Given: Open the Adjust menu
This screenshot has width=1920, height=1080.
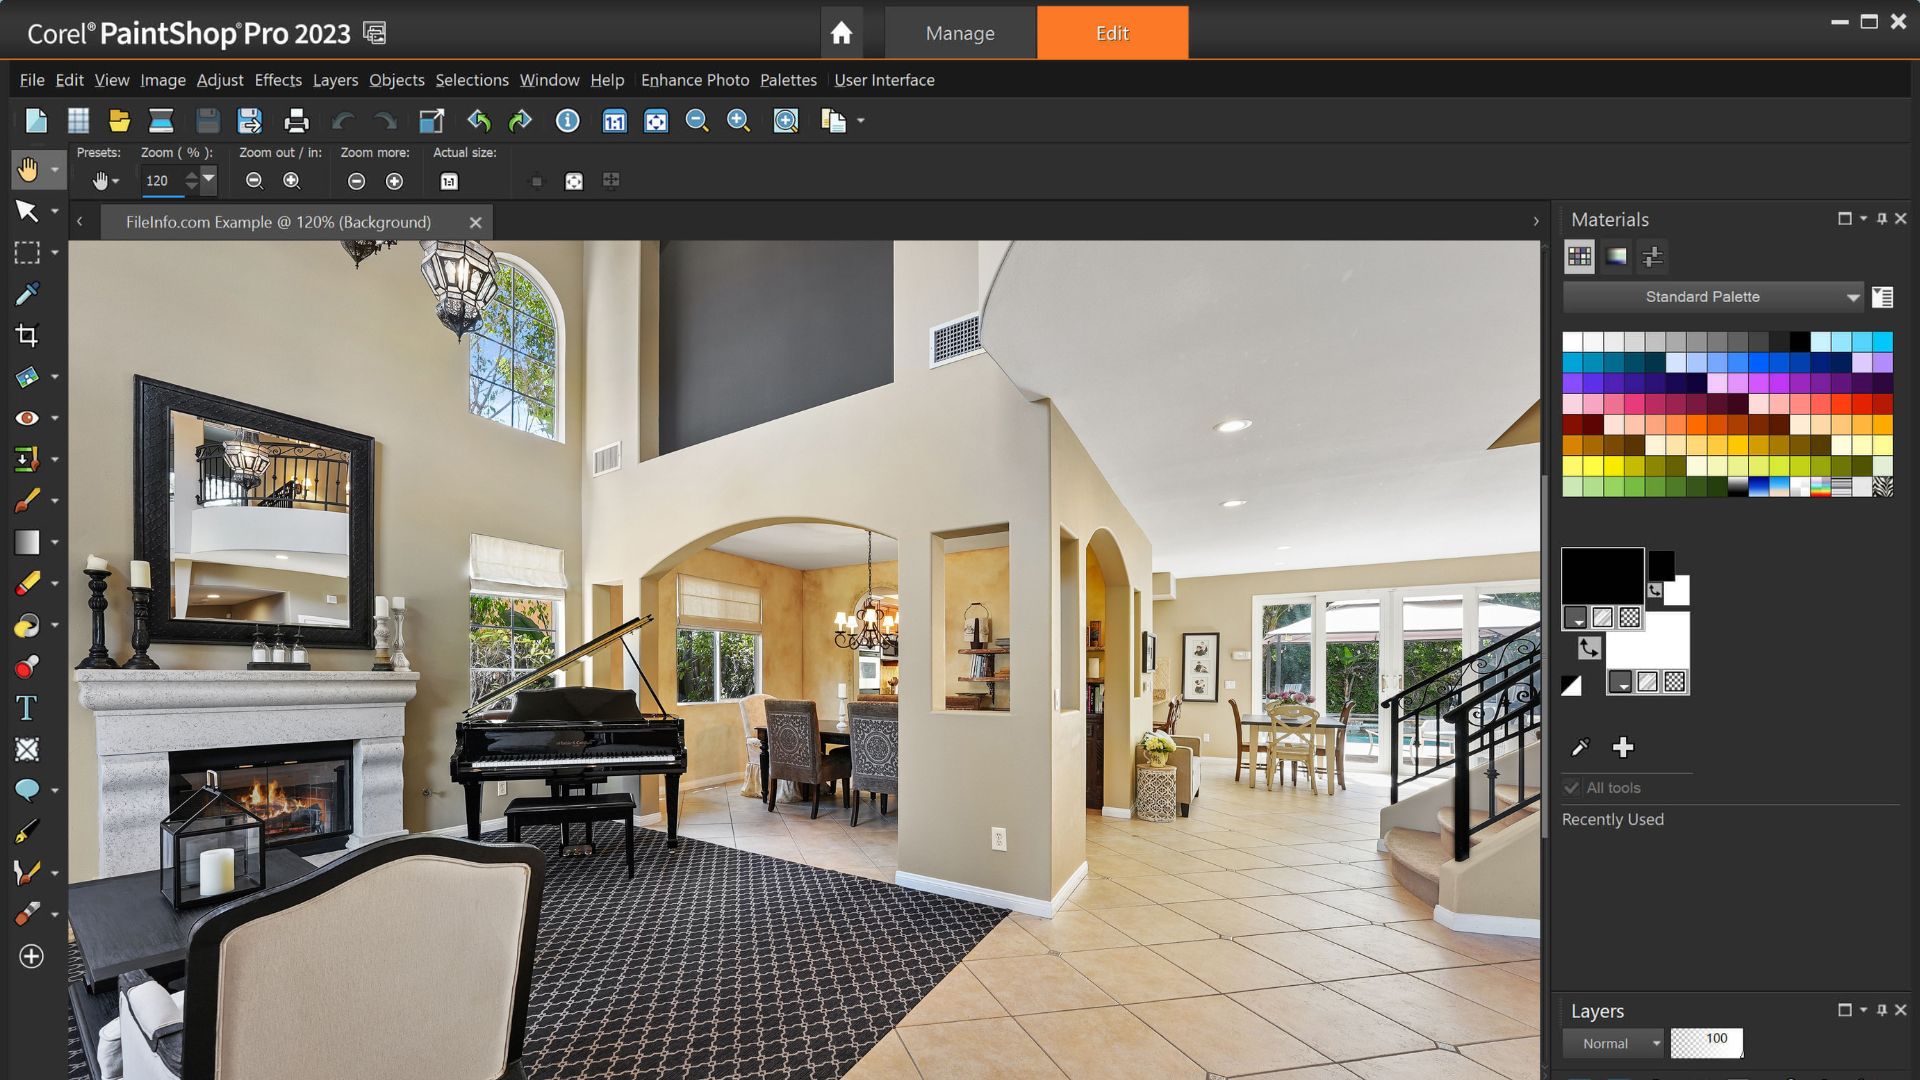Looking at the screenshot, I should (x=219, y=80).
